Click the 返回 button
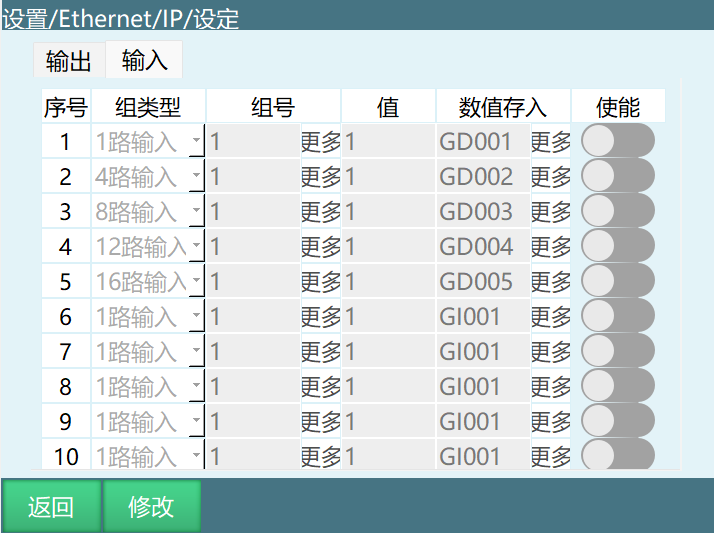 (x=51, y=507)
